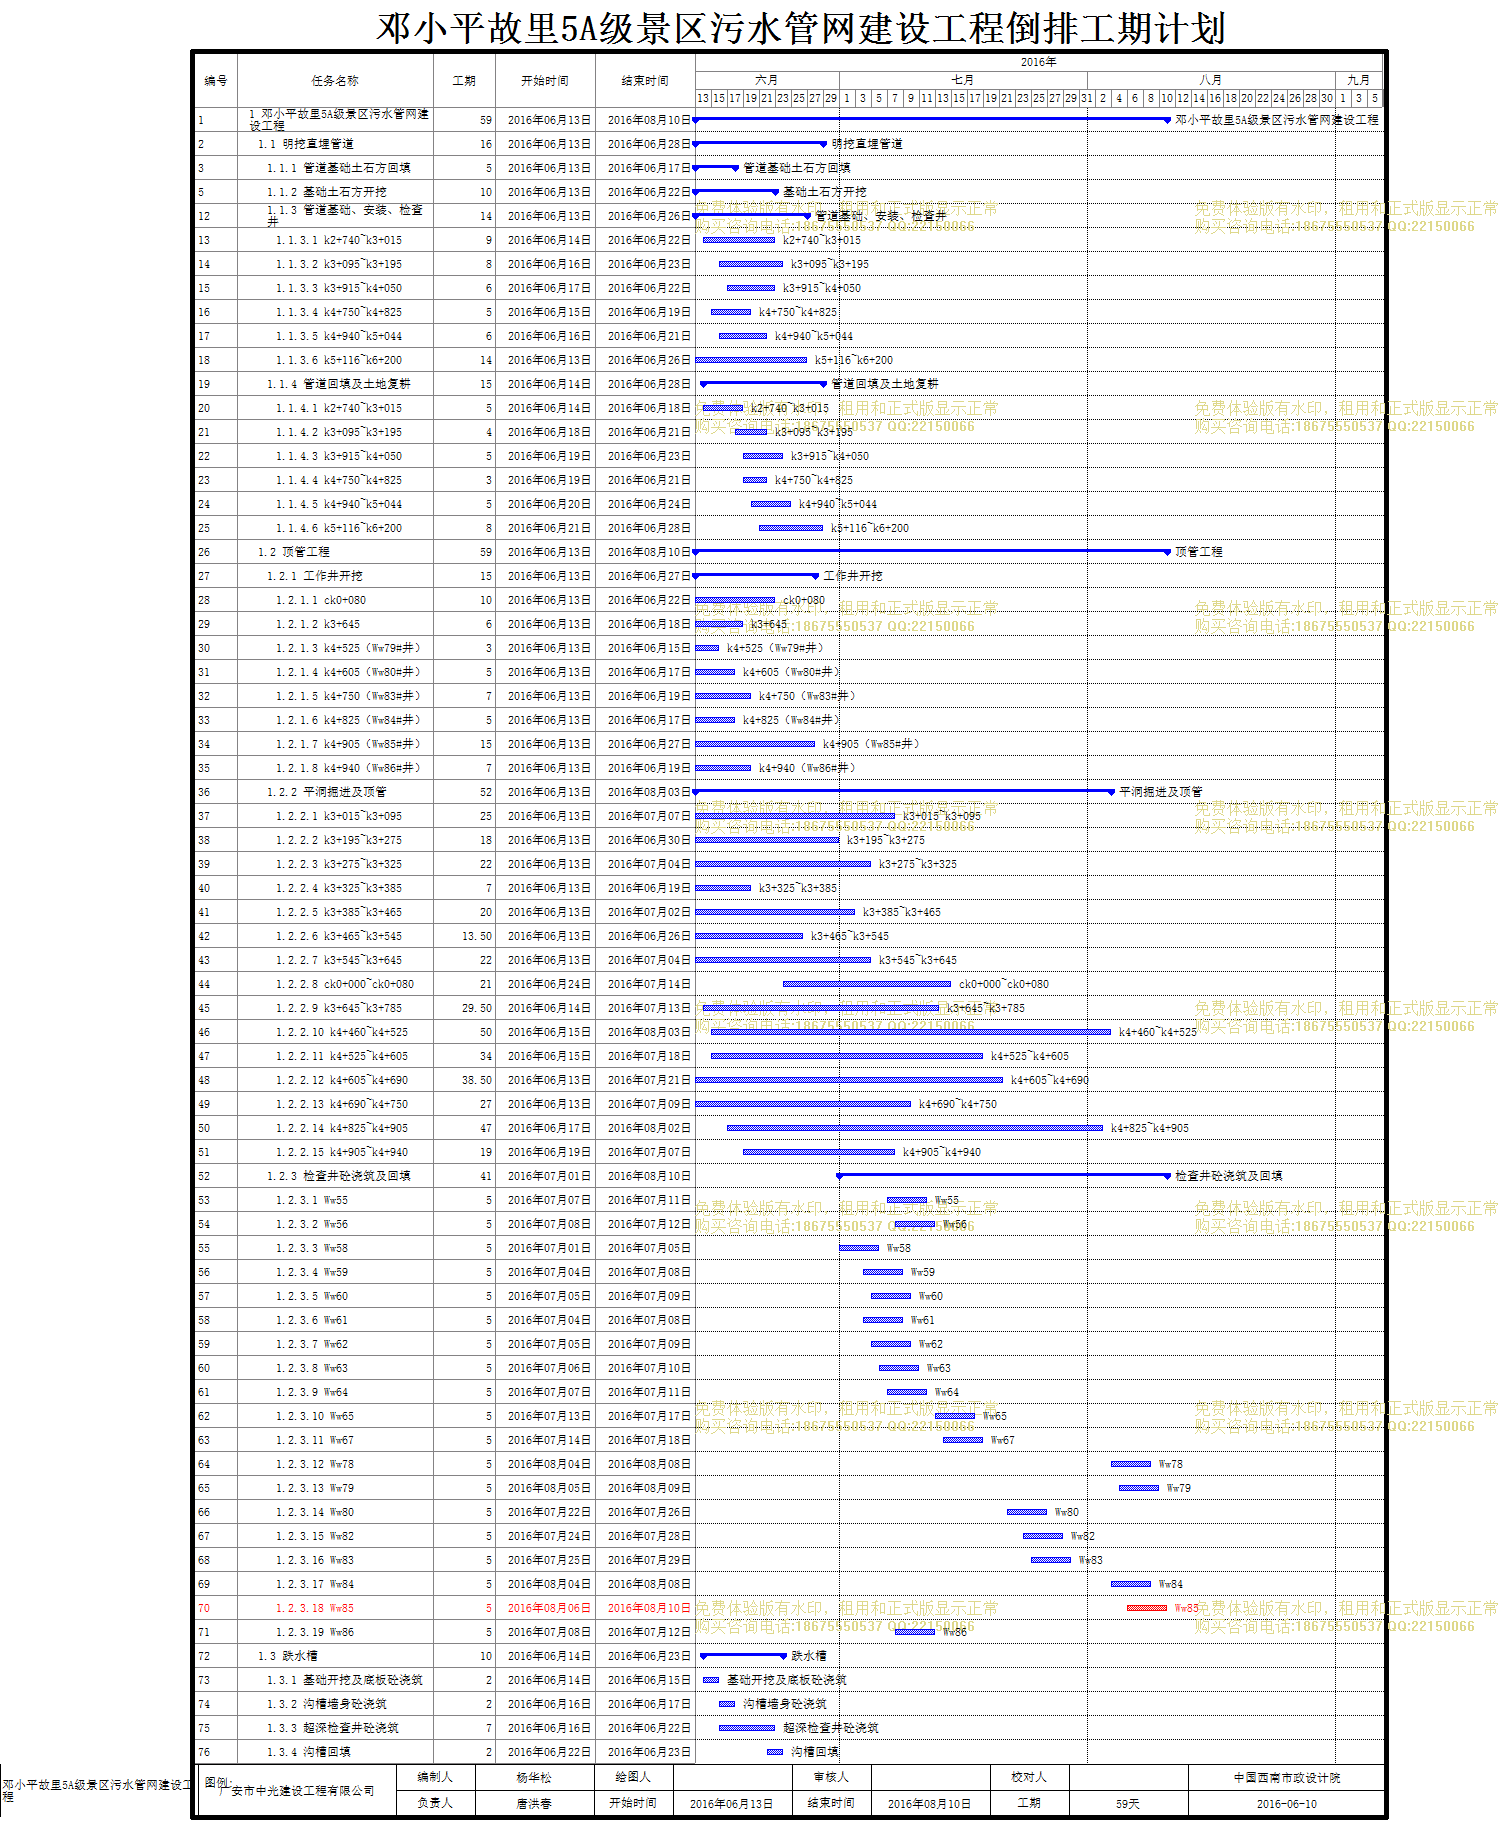The width and height of the screenshot is (1498, 1826).
Task: Click the chart title 邓小平故里5A级景区污水管网建设工程倒排工期计划
Action: coord(800,27)
